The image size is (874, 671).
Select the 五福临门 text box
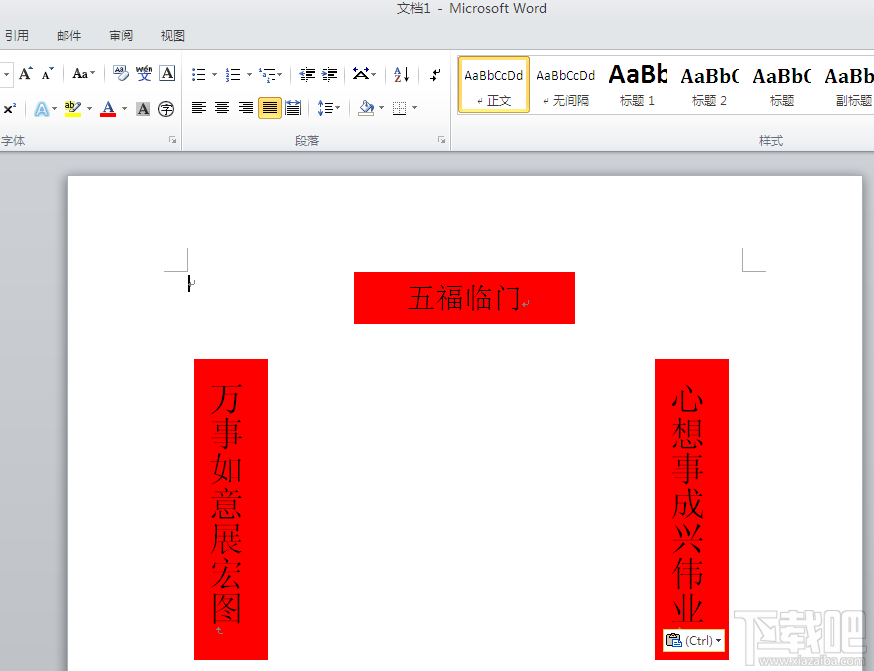point(464,297)
